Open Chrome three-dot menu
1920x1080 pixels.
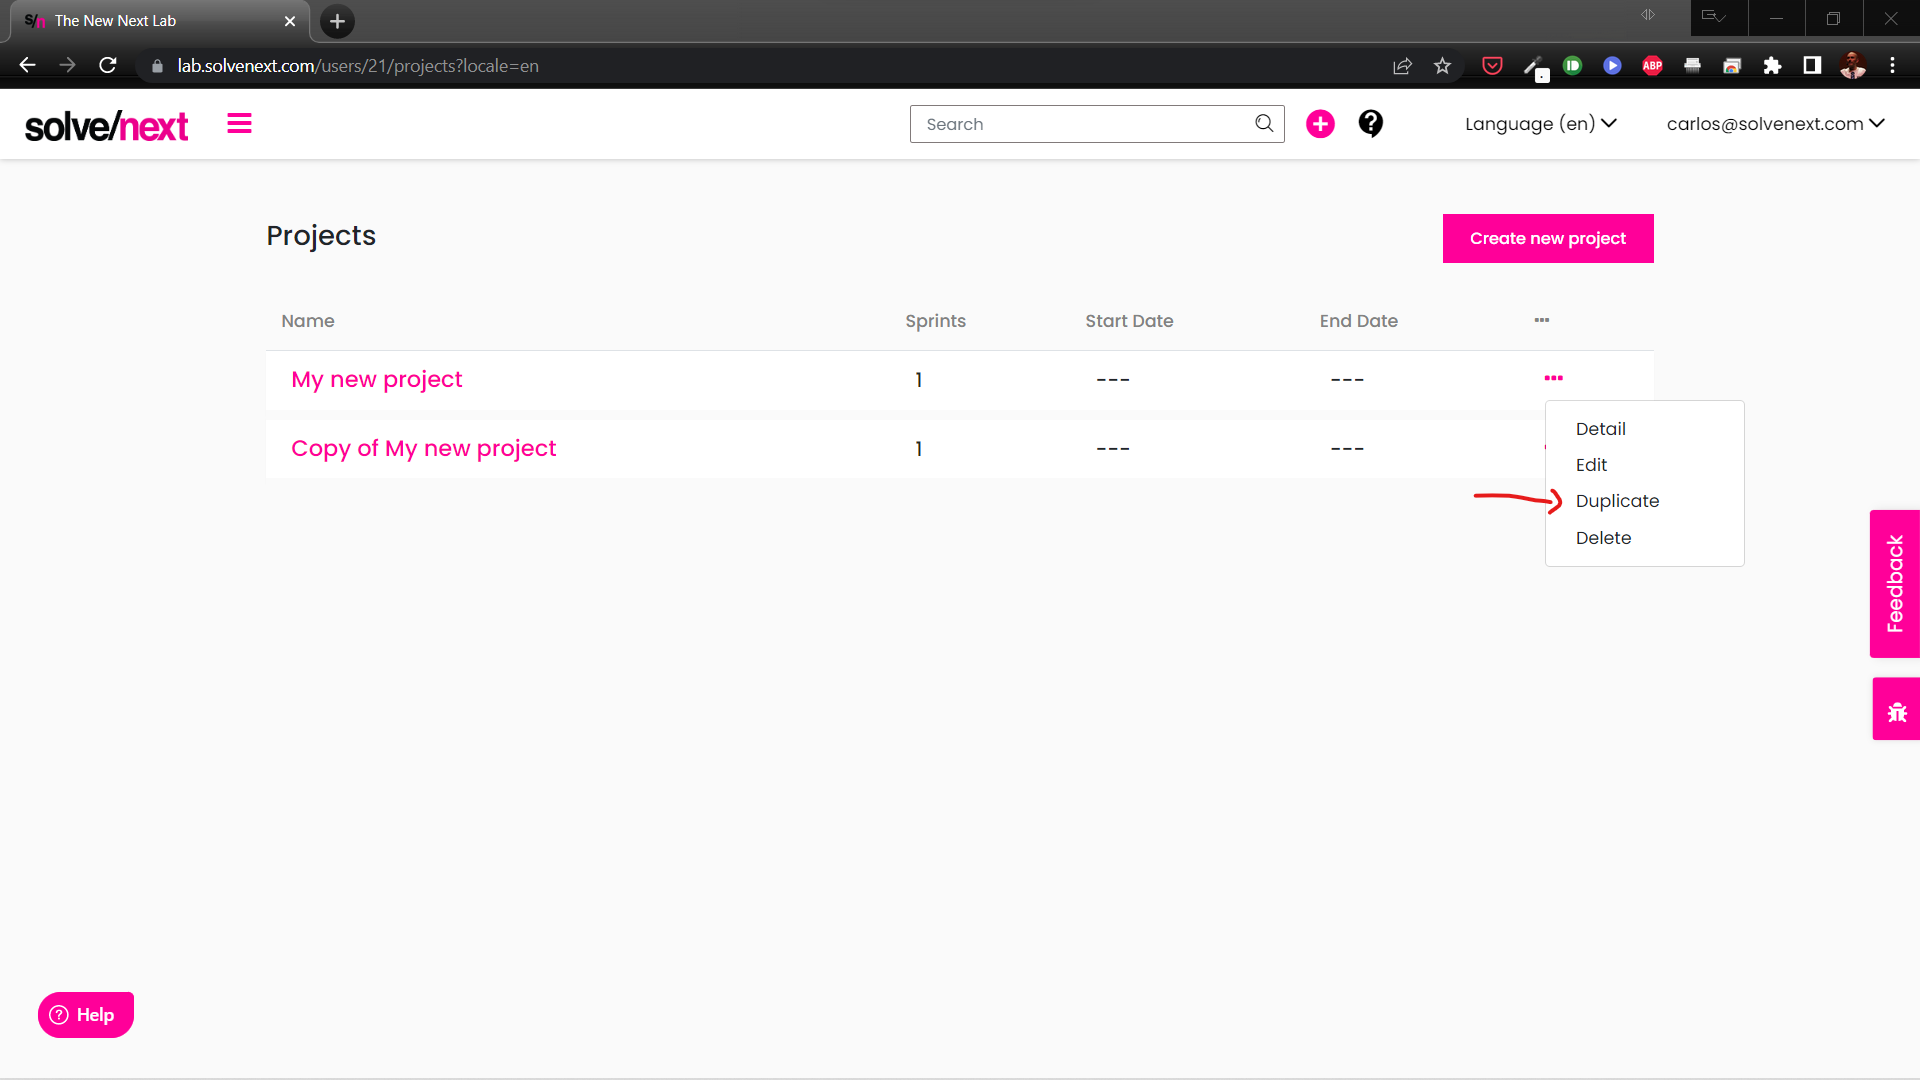point(1892,66)
